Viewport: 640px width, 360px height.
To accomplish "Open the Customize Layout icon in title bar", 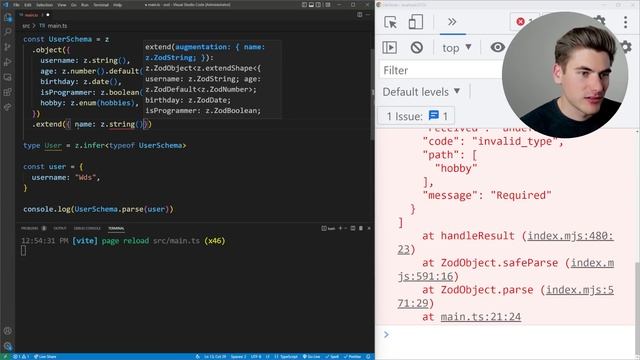I will click(x=328, y=5).
